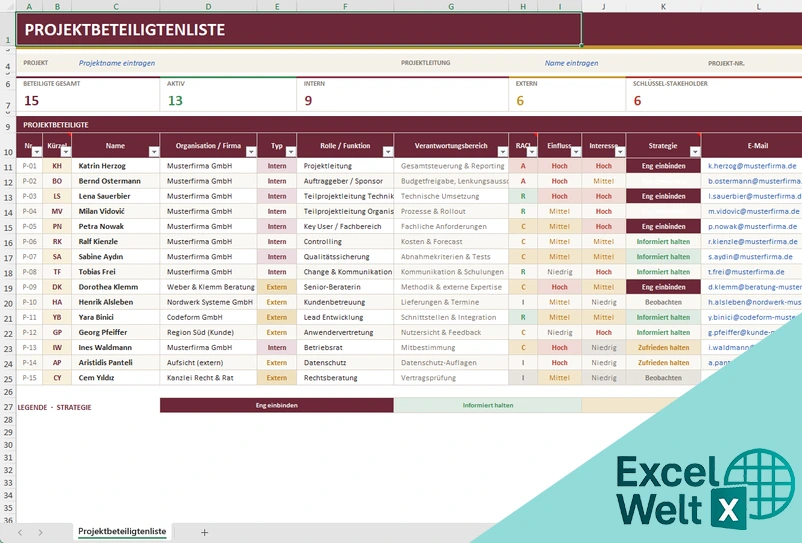Select the name cell 'Cem Yıldız'
802x543 pixels.
click(x=116, y=378)
